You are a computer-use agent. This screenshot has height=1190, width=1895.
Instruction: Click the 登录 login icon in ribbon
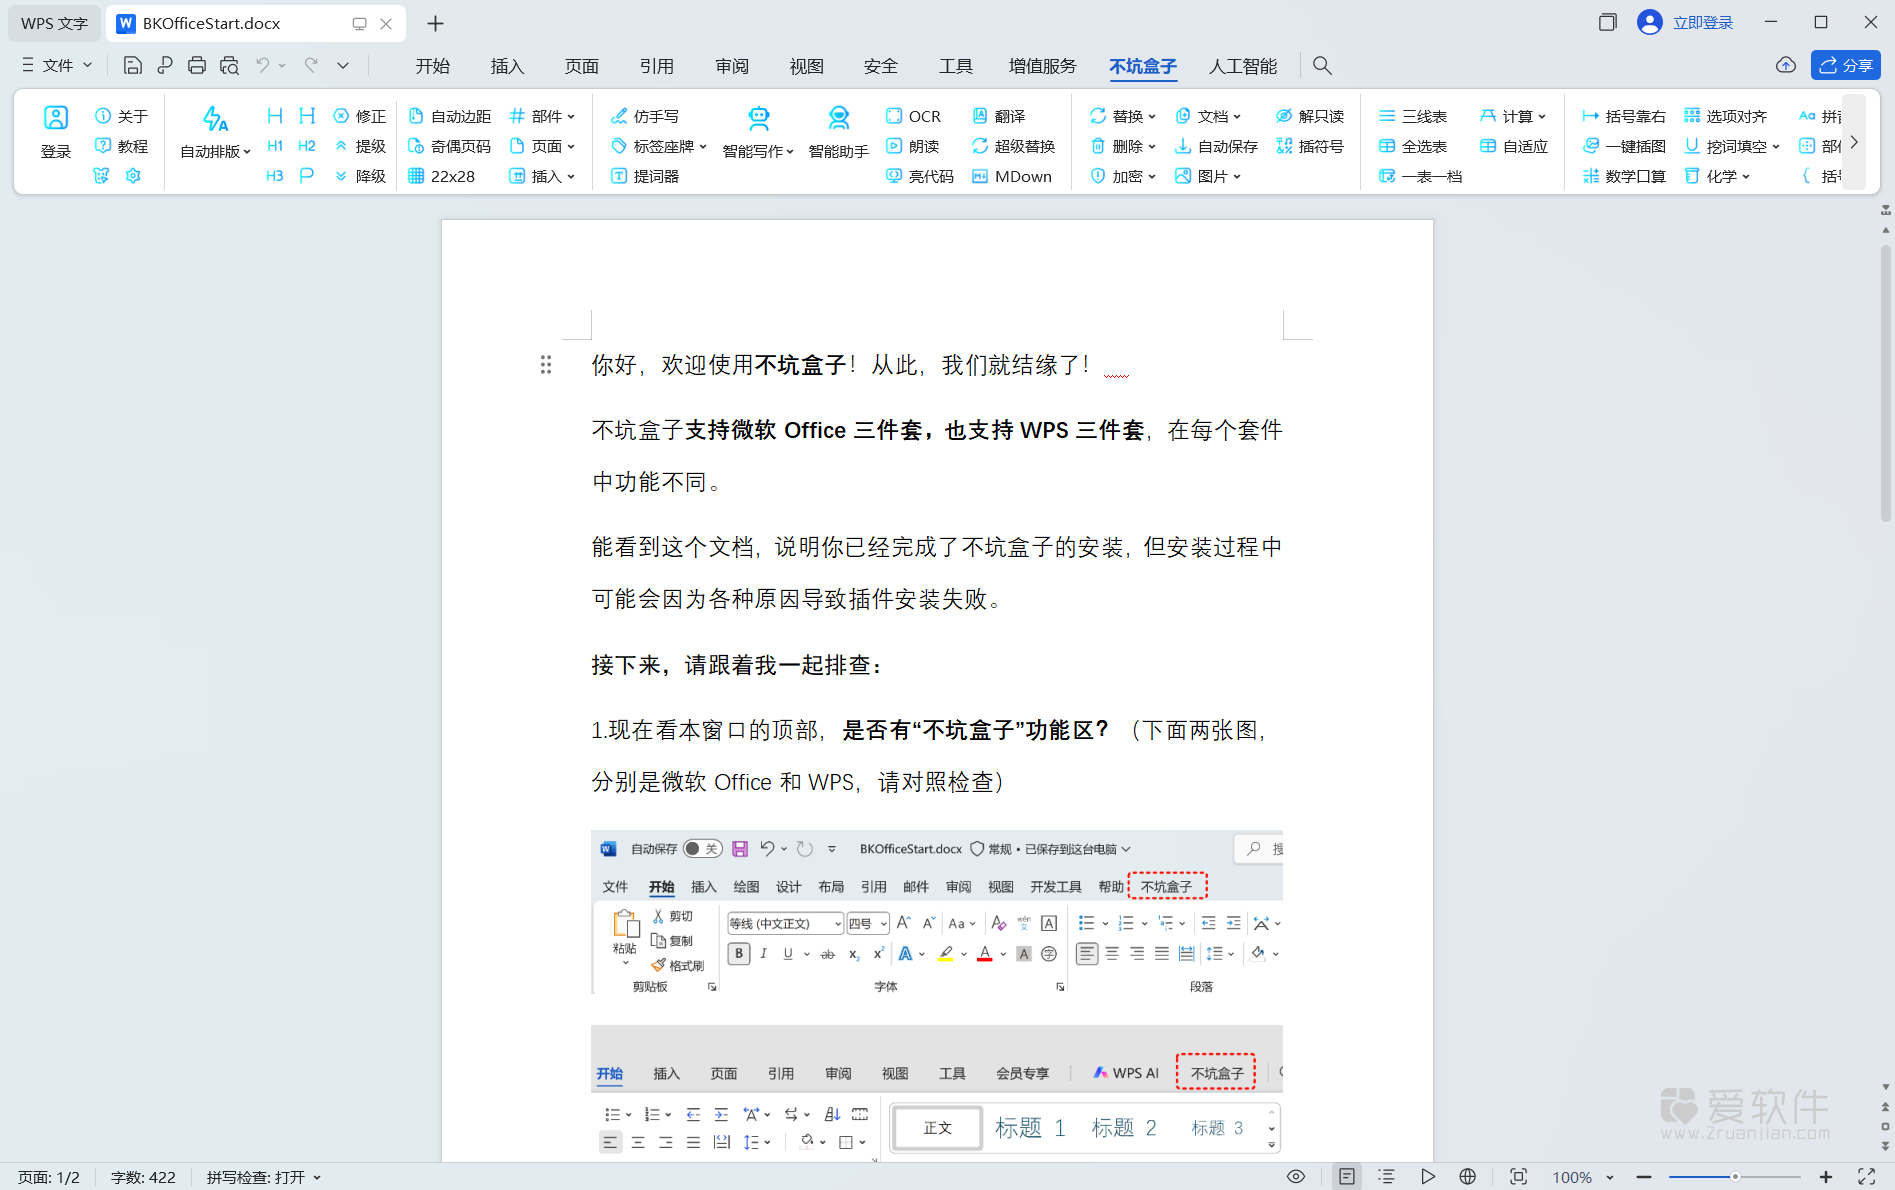56,132
